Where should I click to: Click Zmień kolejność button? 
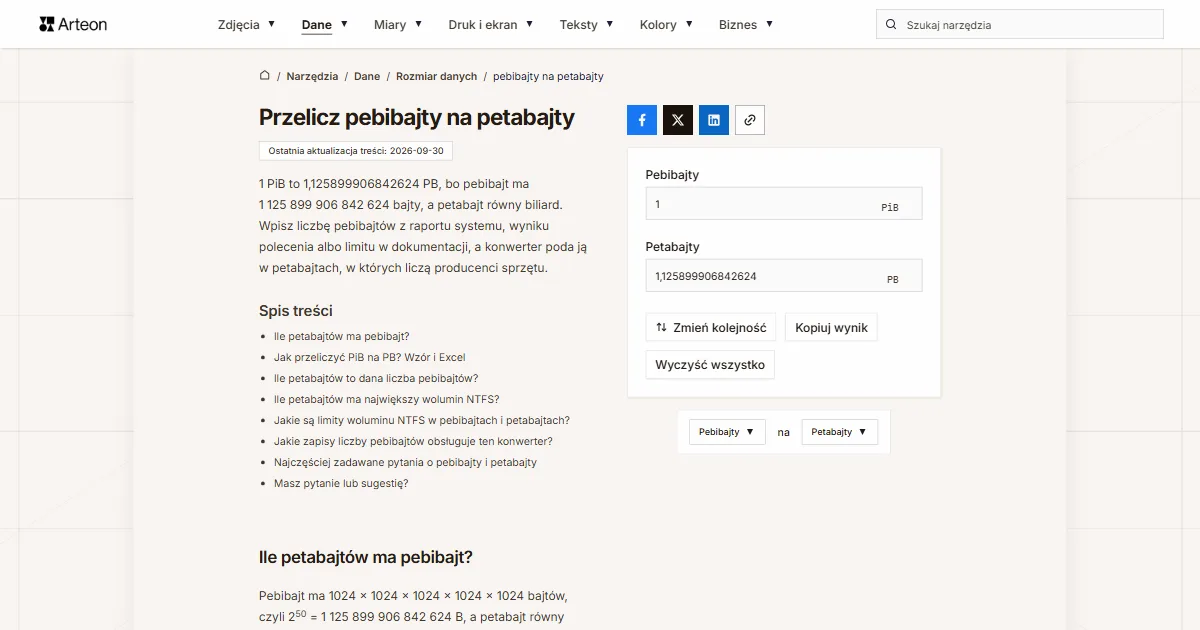[711, 327]
